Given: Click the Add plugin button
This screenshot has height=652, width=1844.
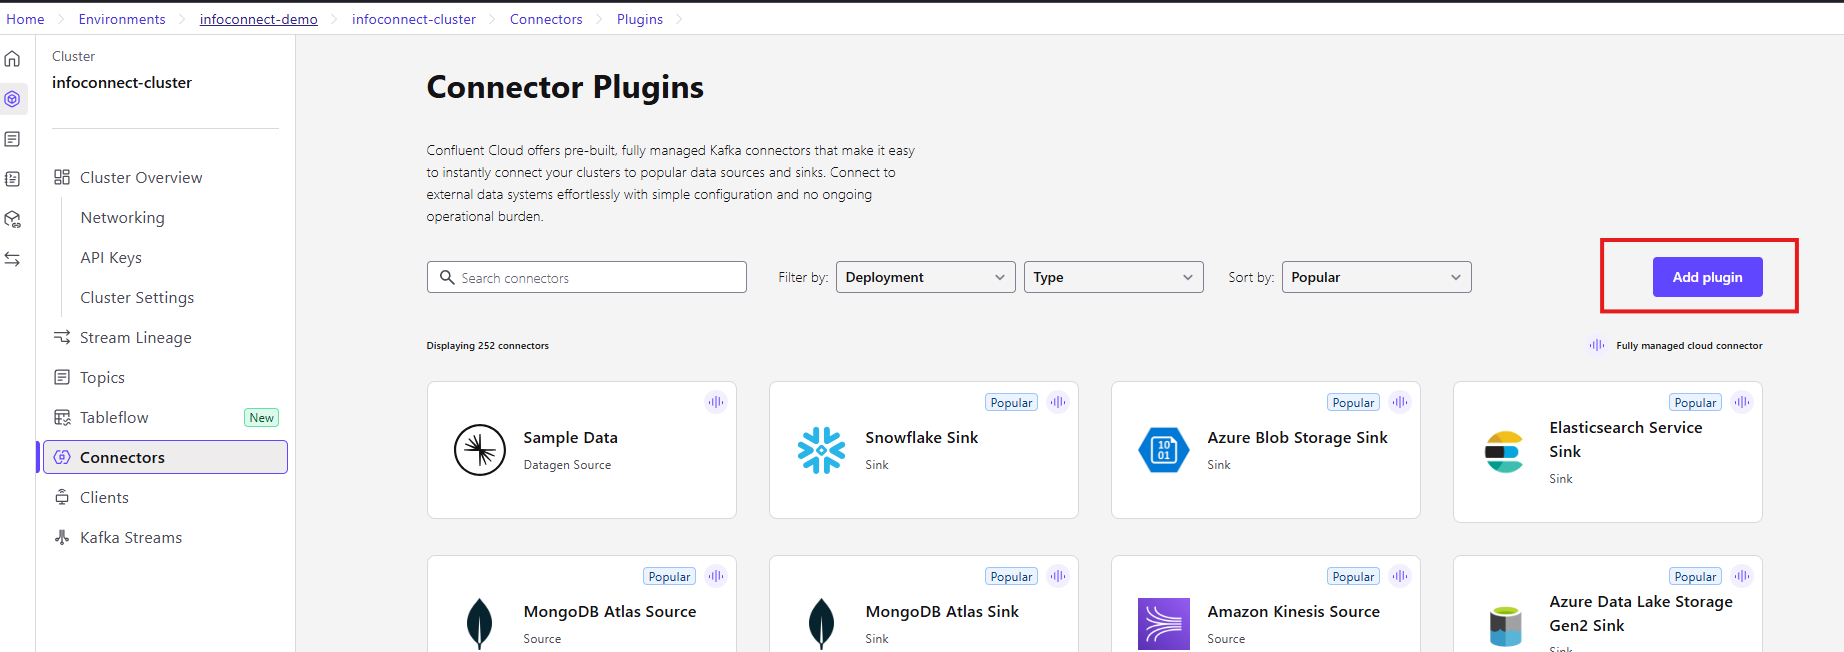Looking at the screenshot, I should pos(1707,277).
